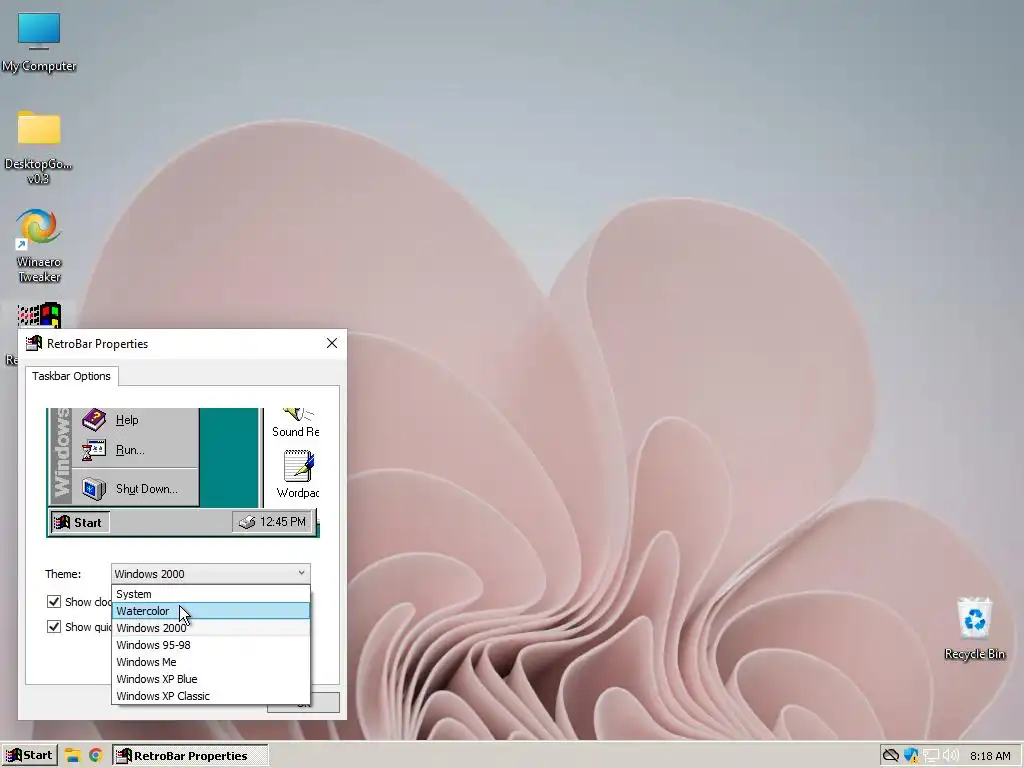
Task: Toggle the Show quick launch checkbox
Action: [x=54, y=627]
